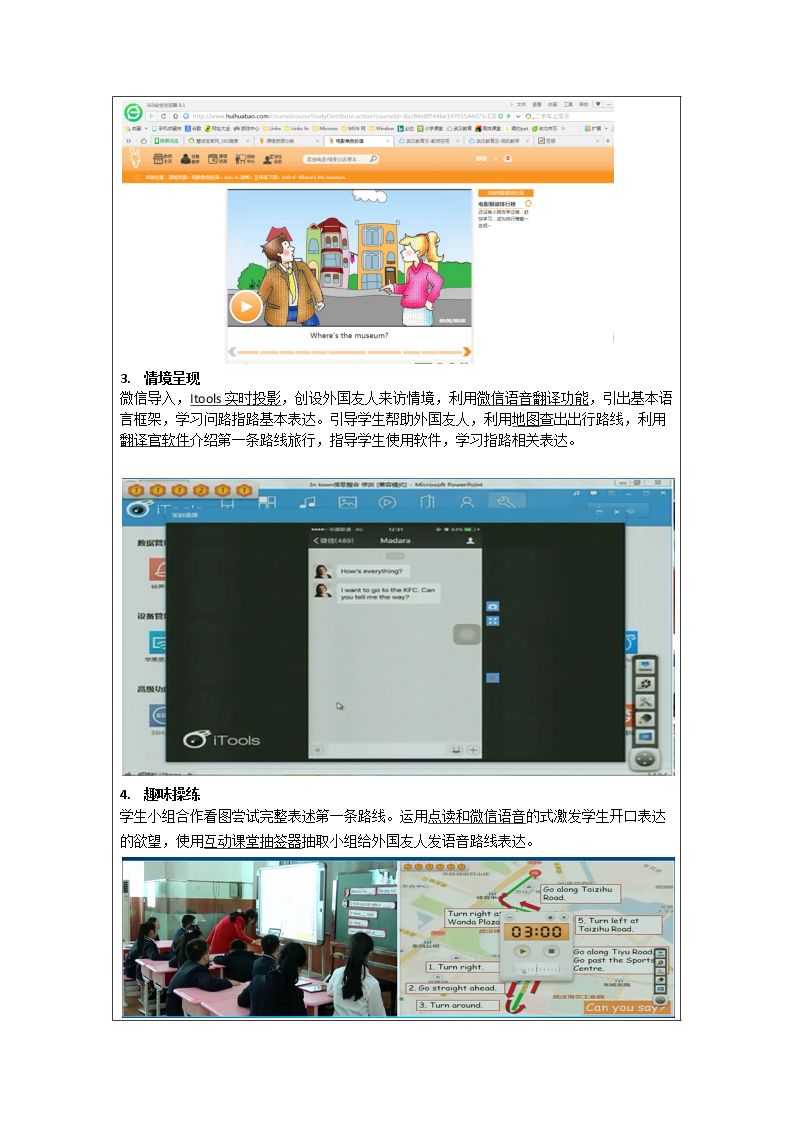Click the magnifier icon in the search box
This screenshot has height=1123, width=794.
coord(373,159)
